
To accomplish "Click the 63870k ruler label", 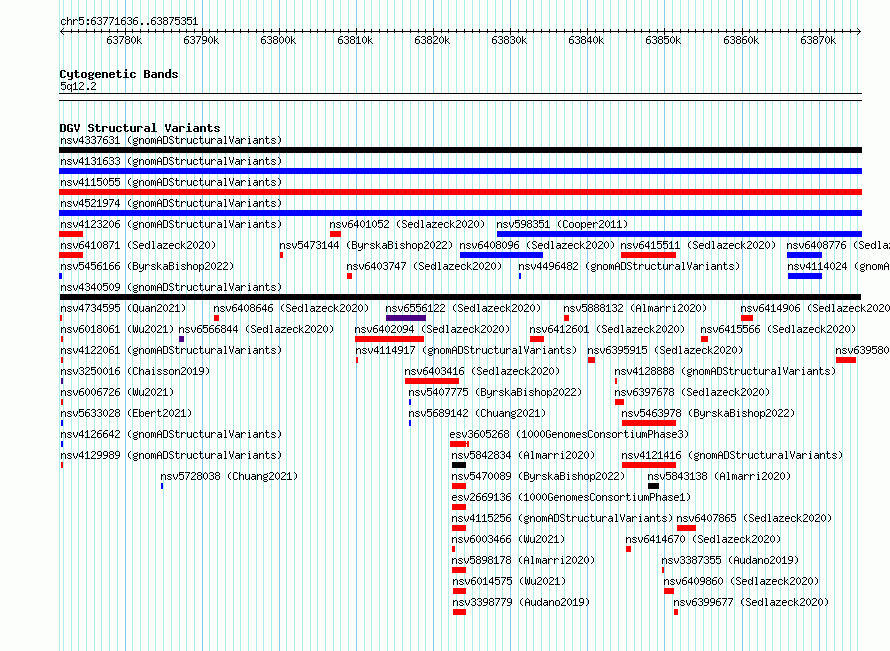I will [818, 40].
